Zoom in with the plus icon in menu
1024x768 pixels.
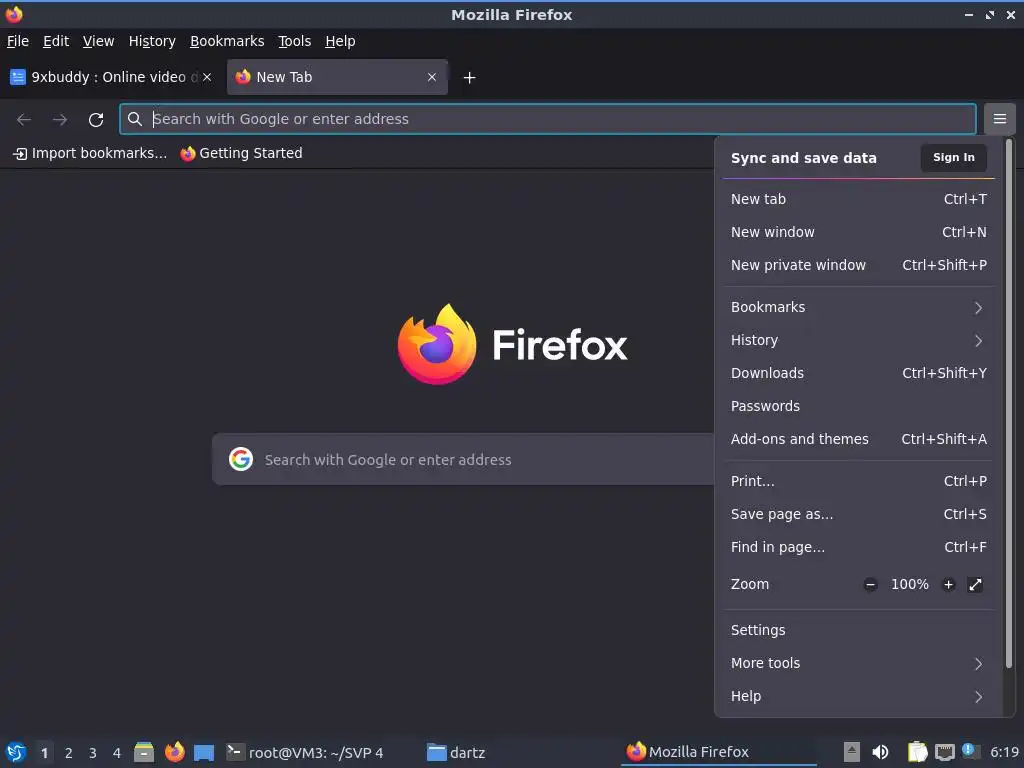948,584
